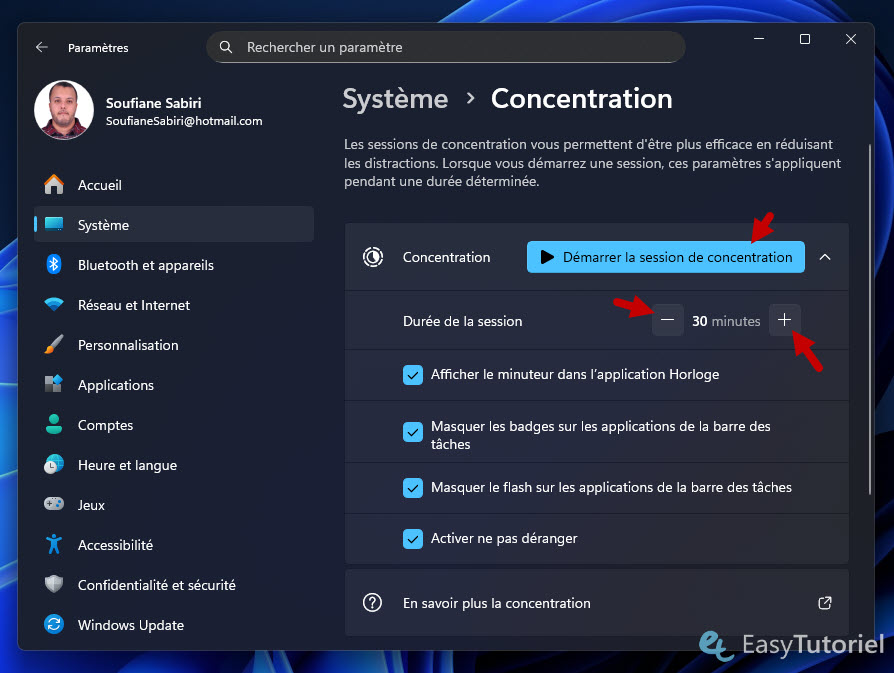Open Confidentialité et sécurité settings
The height and width of the screenshot is (673, 894).
[x=156, y=585]
